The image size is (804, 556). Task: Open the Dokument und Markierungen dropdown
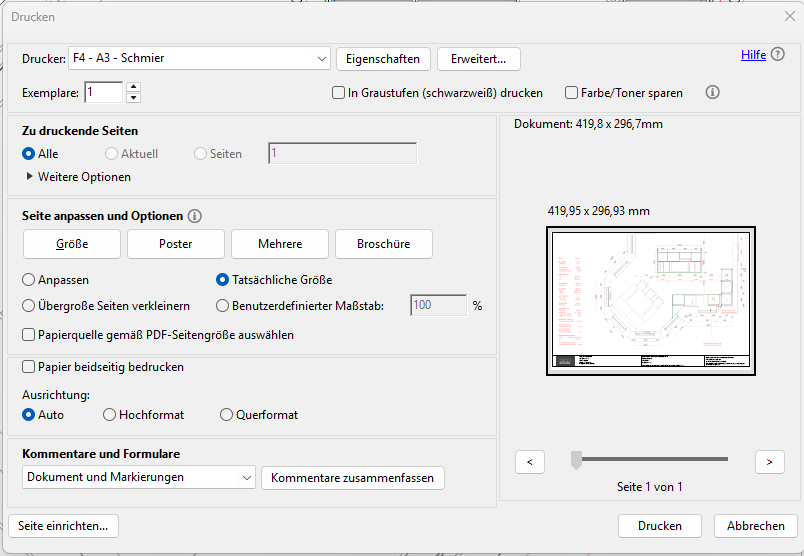pyautogui.click(x=139, y=478)
